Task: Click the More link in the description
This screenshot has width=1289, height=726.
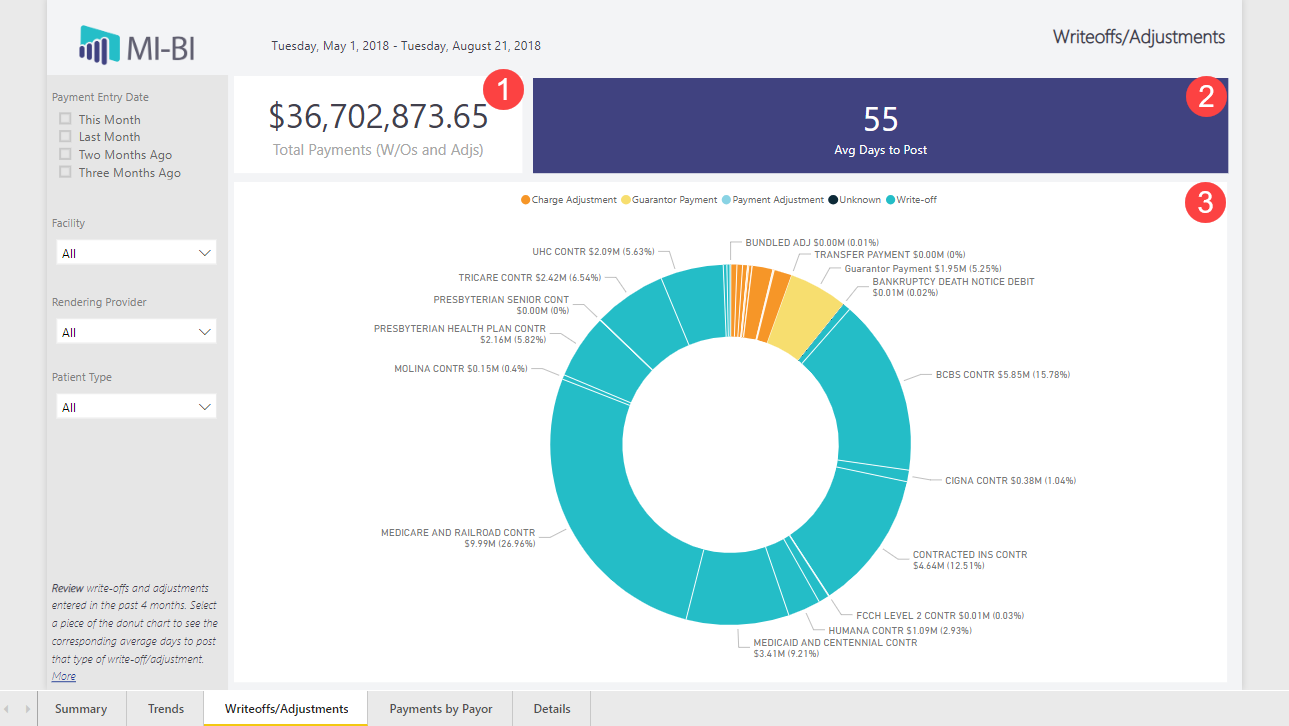Action: [63, 677]
